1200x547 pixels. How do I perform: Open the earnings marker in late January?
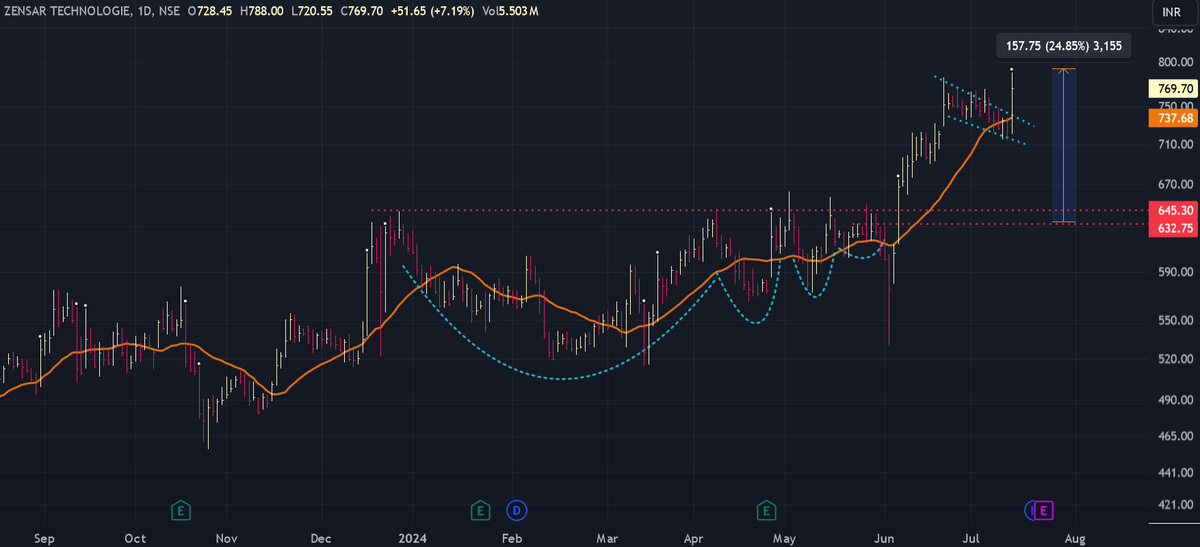point(481,511)
